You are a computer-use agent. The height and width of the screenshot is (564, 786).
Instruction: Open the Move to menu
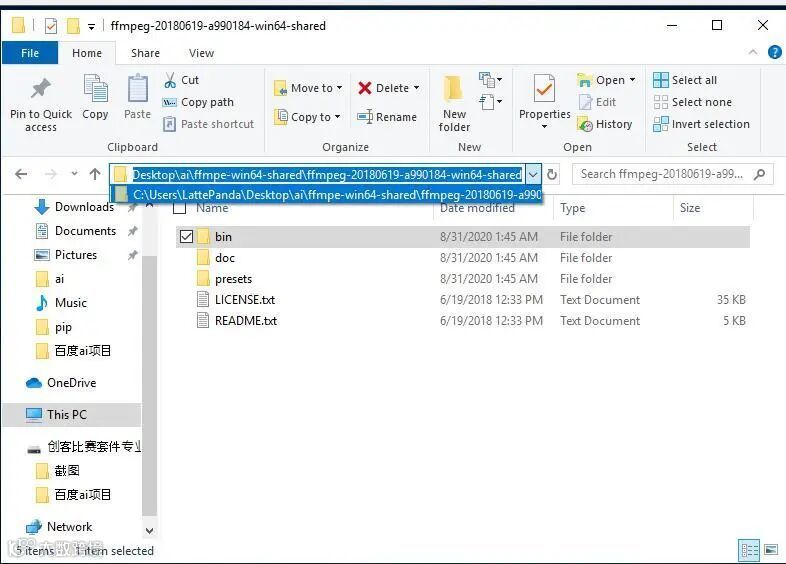[308, 88]
